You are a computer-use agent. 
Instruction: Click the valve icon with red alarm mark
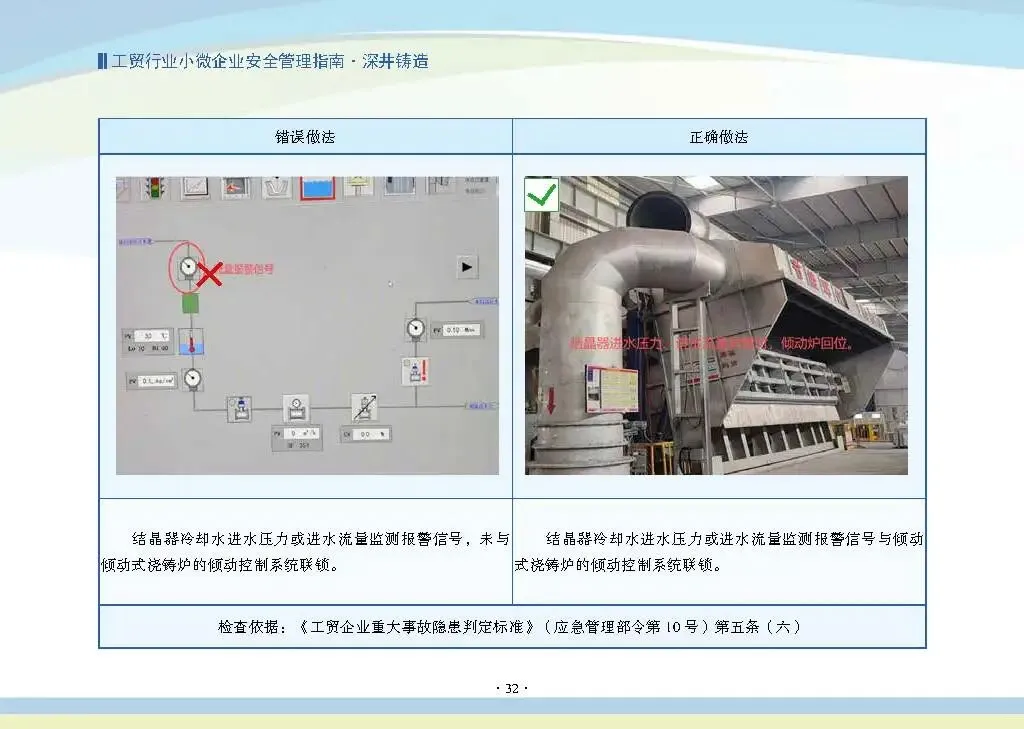(x=415, y=371)
